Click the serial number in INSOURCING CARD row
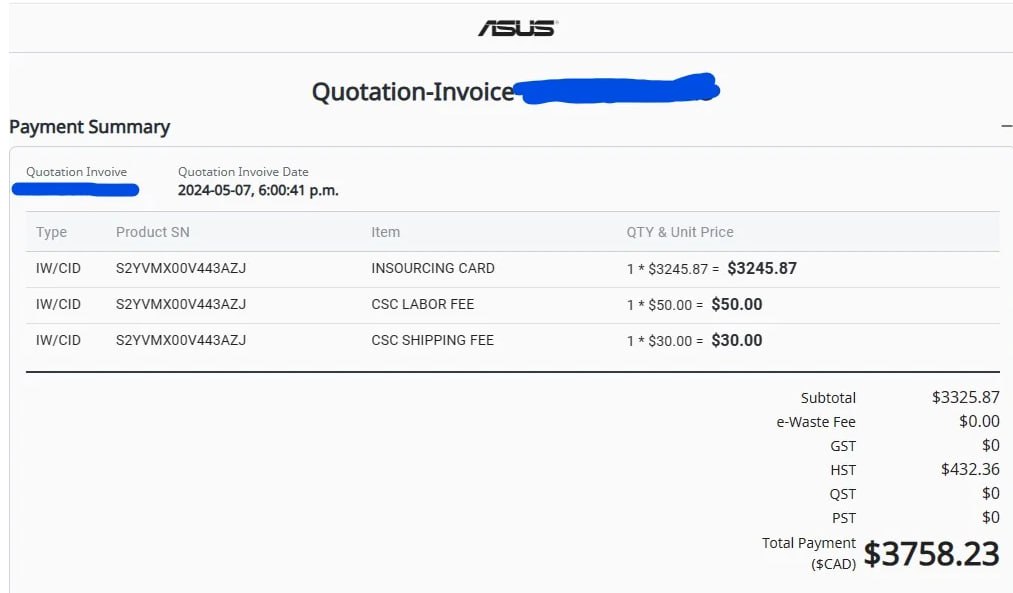The height and width of the screenshot is (593, 1013). point(181,268)
